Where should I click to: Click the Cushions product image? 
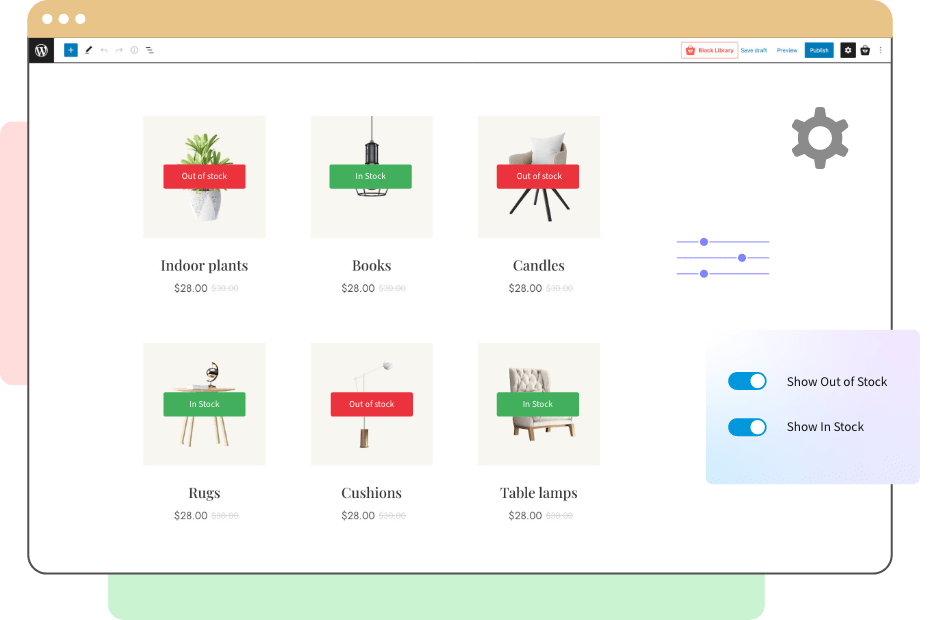pyautogui.click(x=372, y=404)
